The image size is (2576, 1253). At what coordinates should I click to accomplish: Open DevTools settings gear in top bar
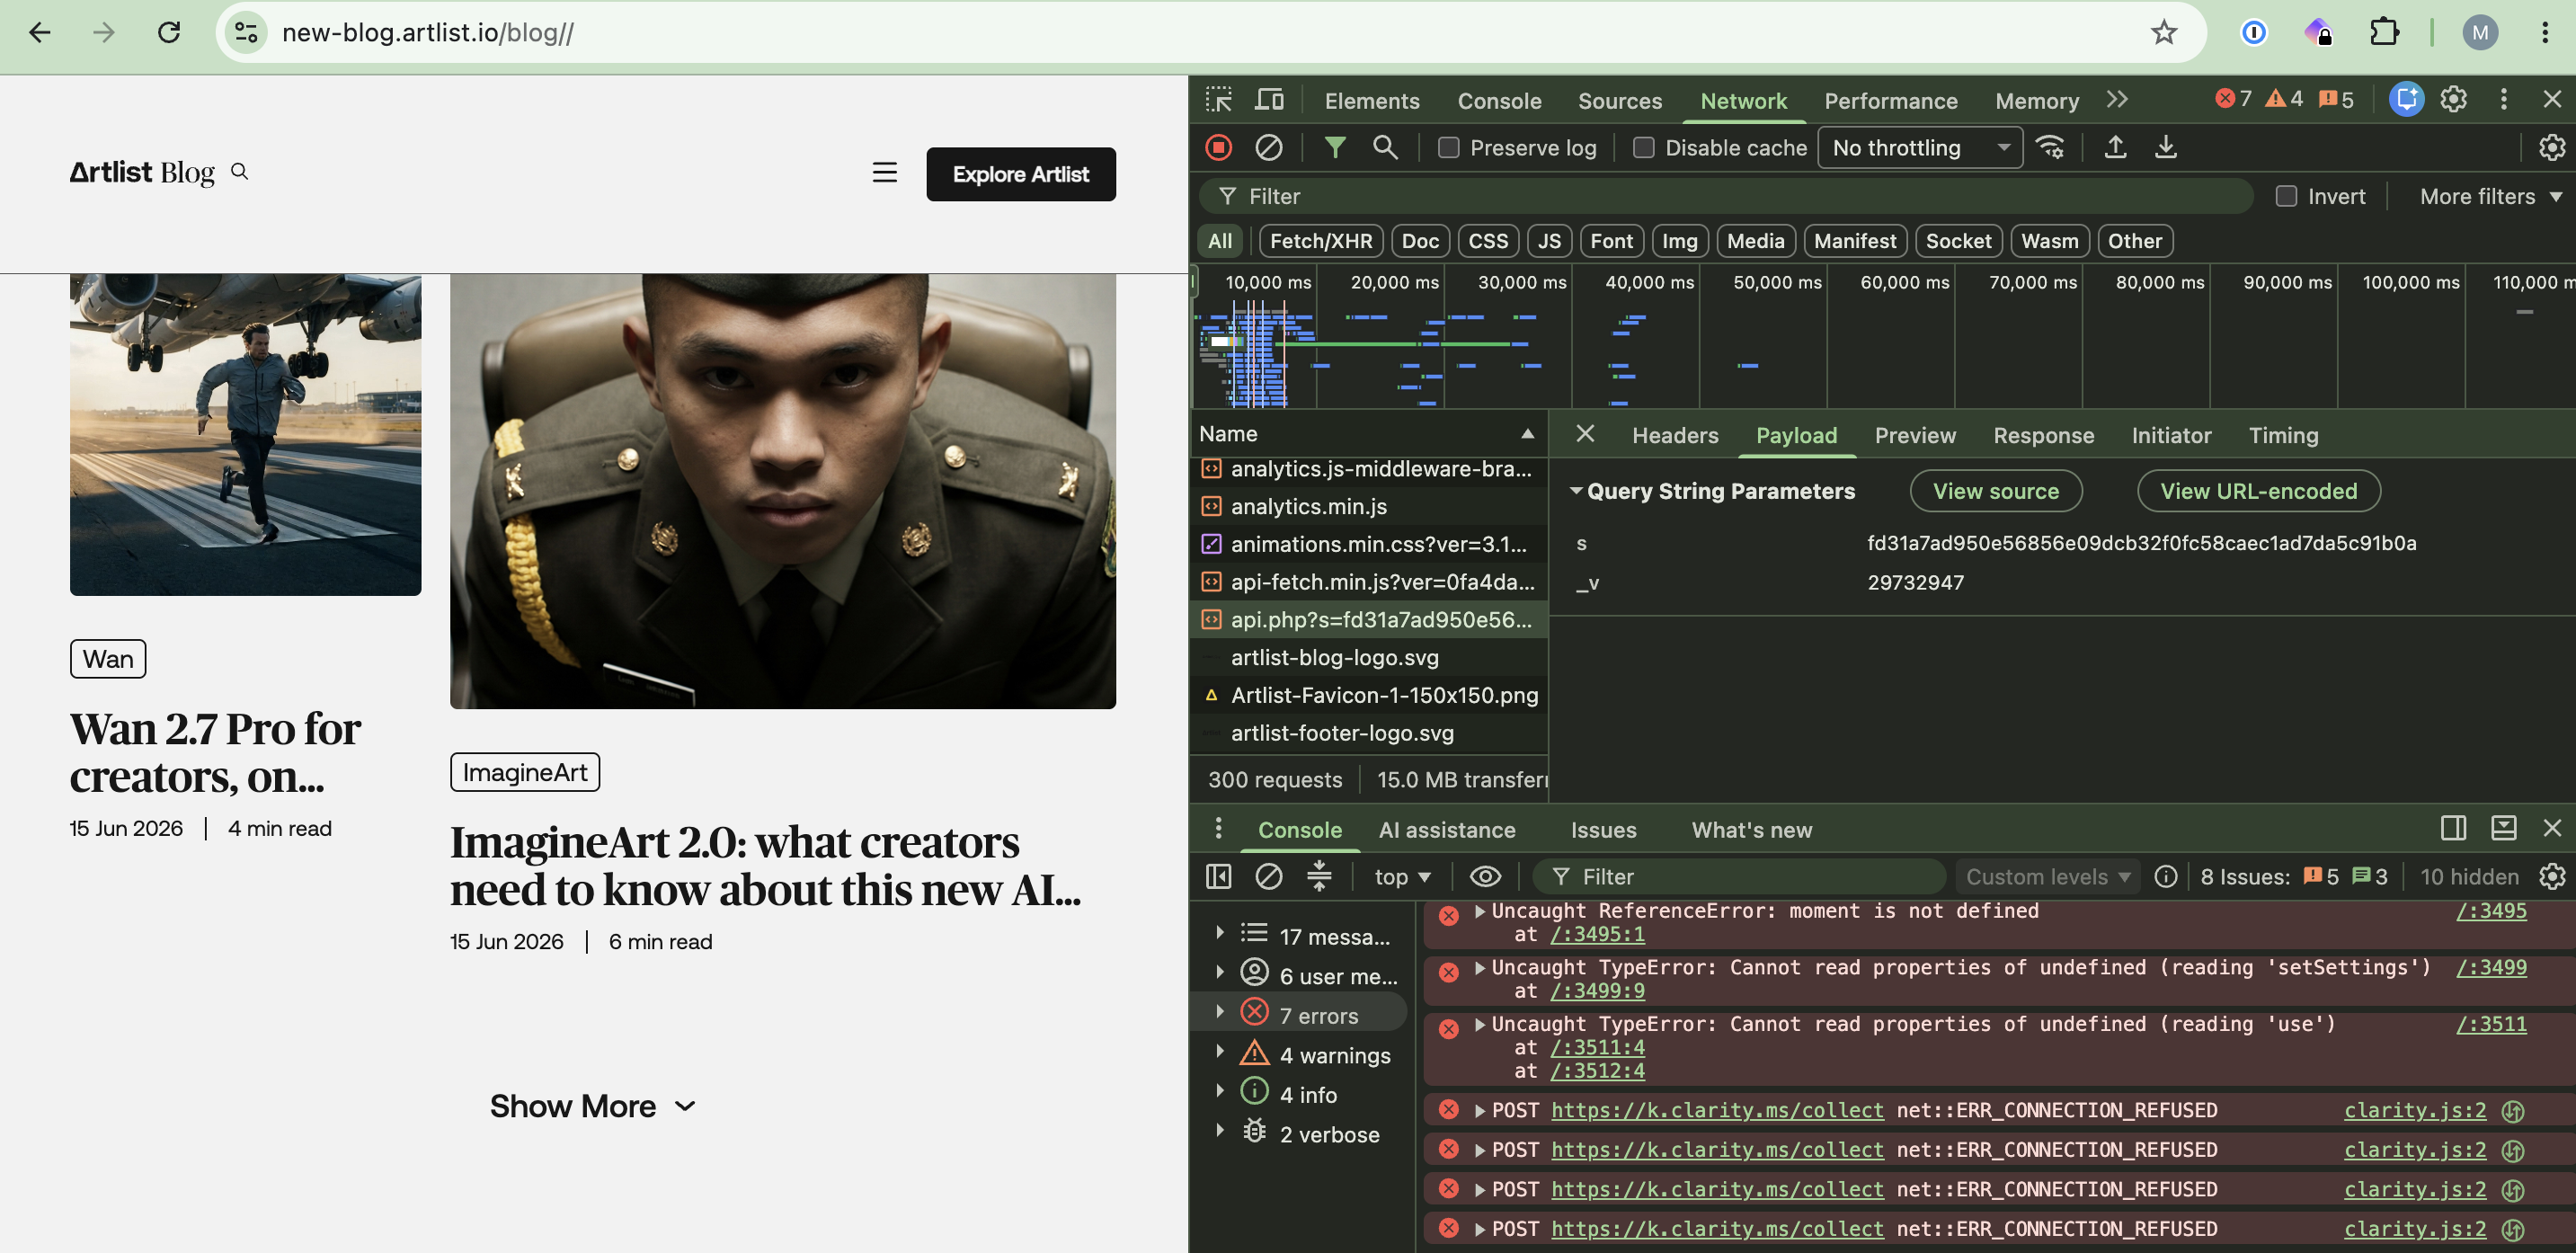click(x=2453, y=100)
